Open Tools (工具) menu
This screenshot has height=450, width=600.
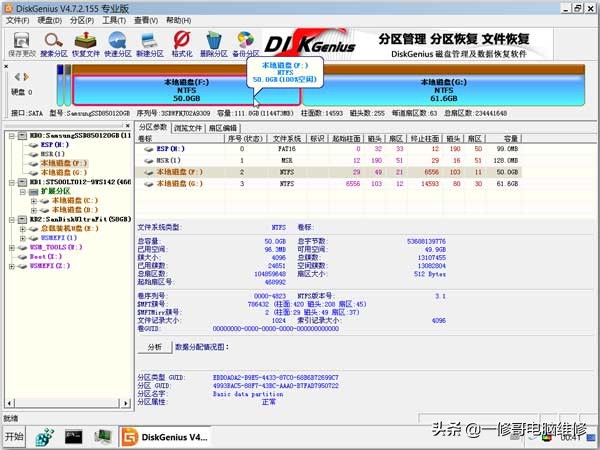[114, 20]
